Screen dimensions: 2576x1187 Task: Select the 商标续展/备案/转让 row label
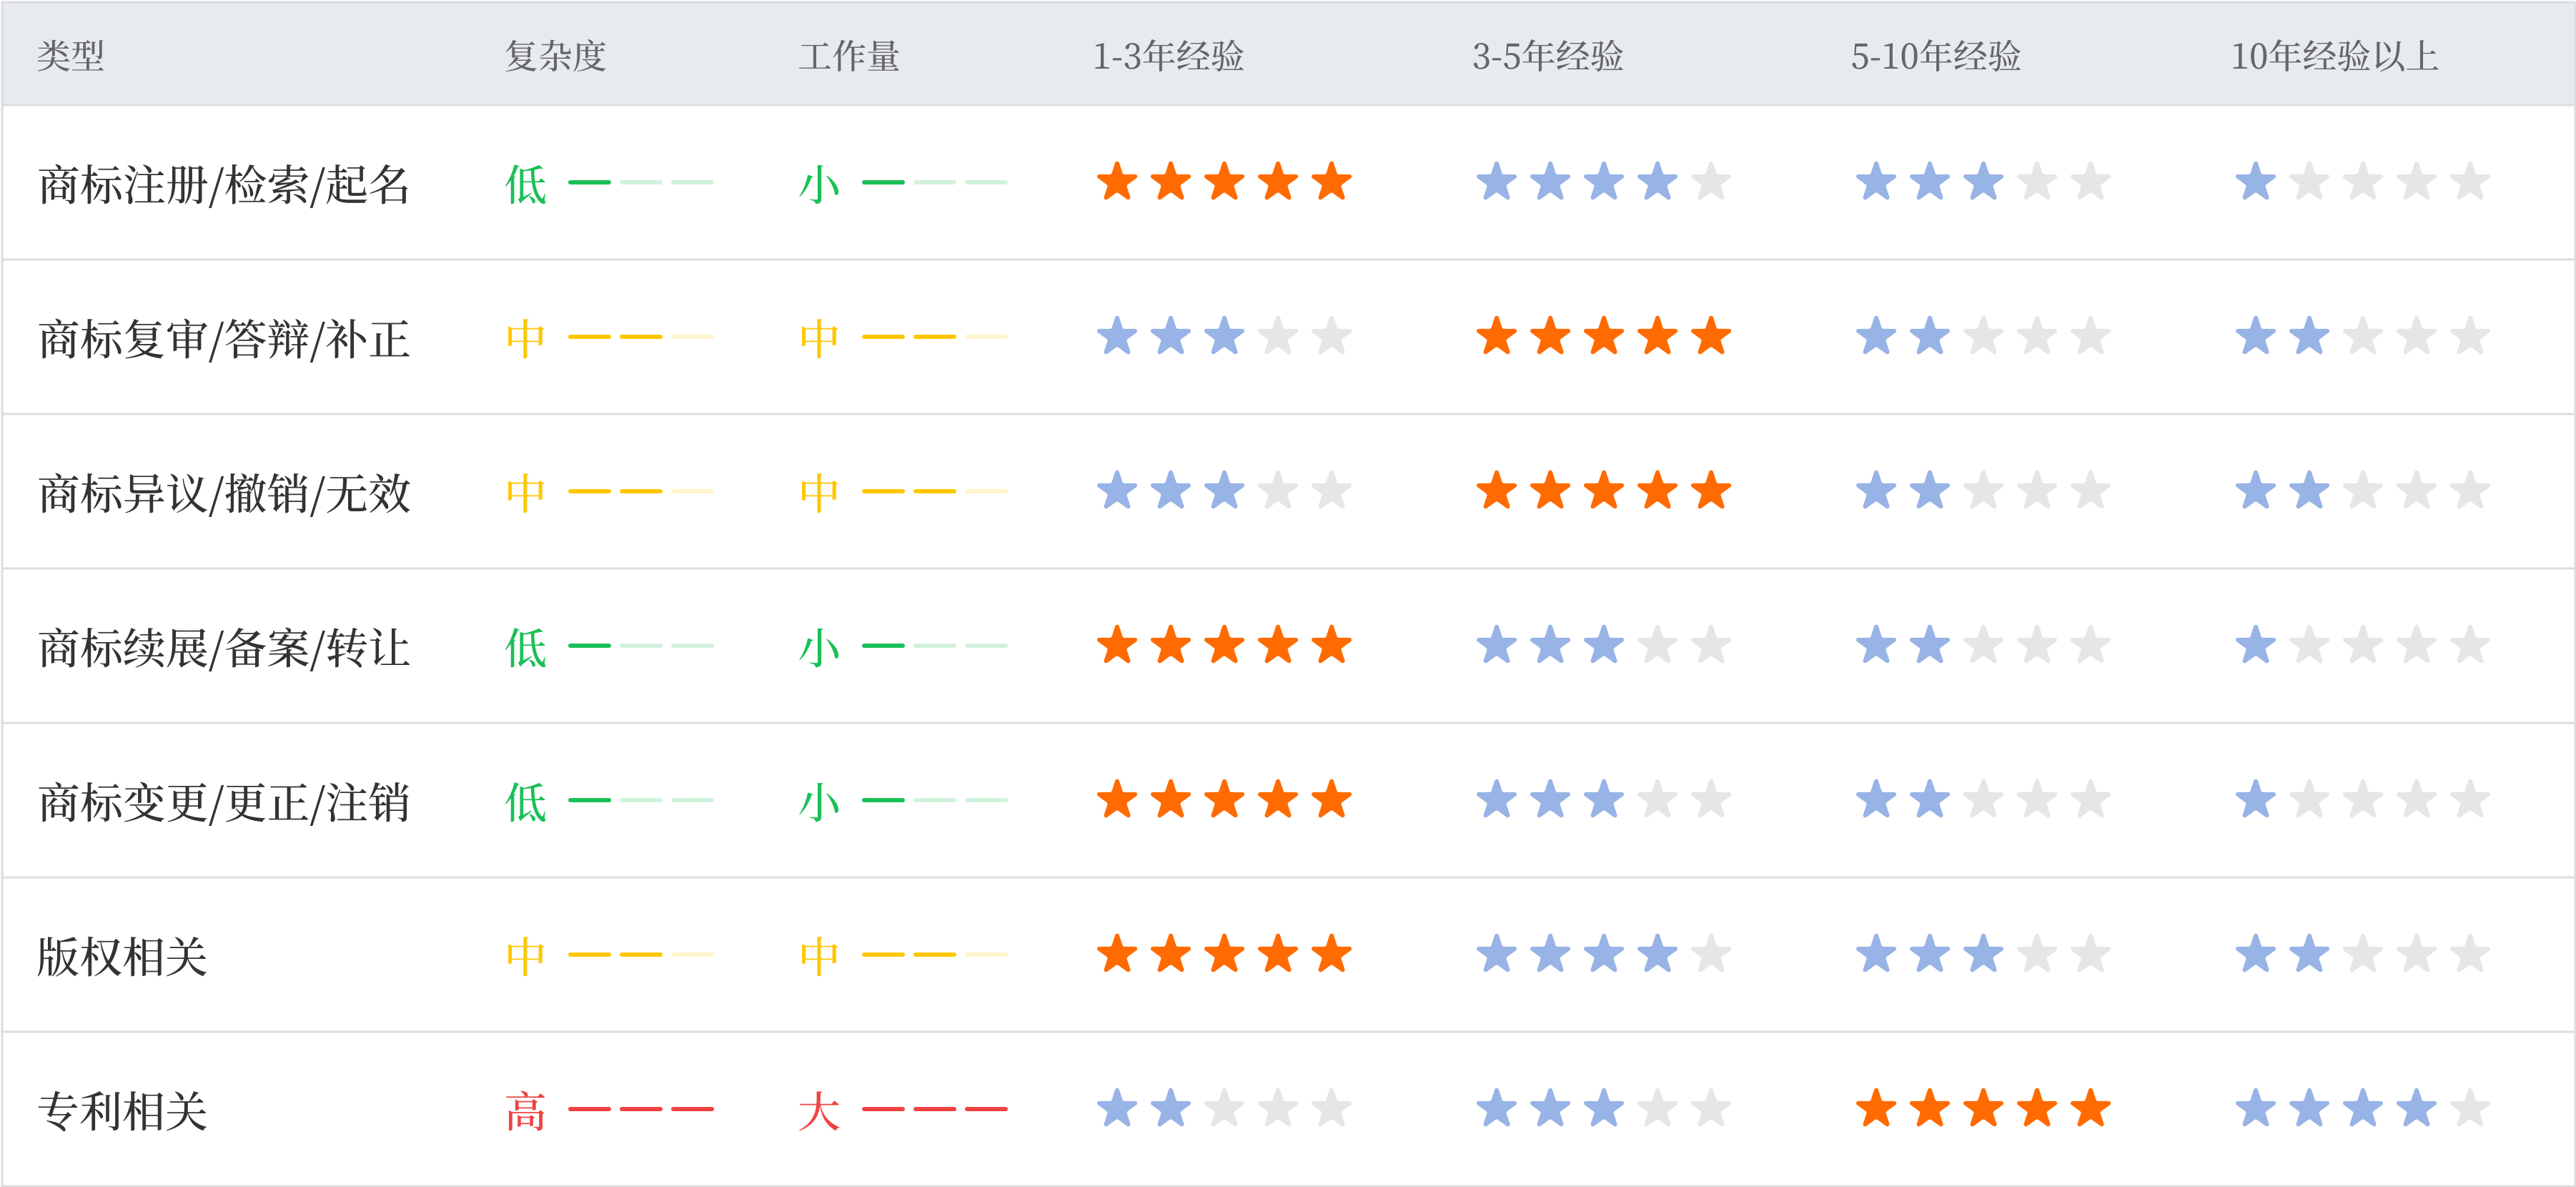(224, 648)
